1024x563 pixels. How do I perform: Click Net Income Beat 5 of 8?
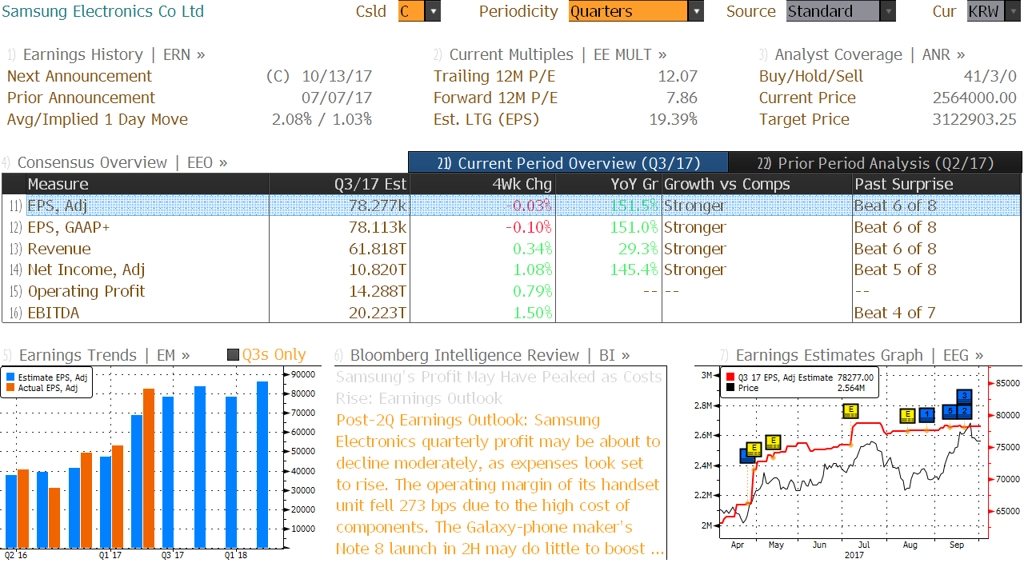point(895,270)
